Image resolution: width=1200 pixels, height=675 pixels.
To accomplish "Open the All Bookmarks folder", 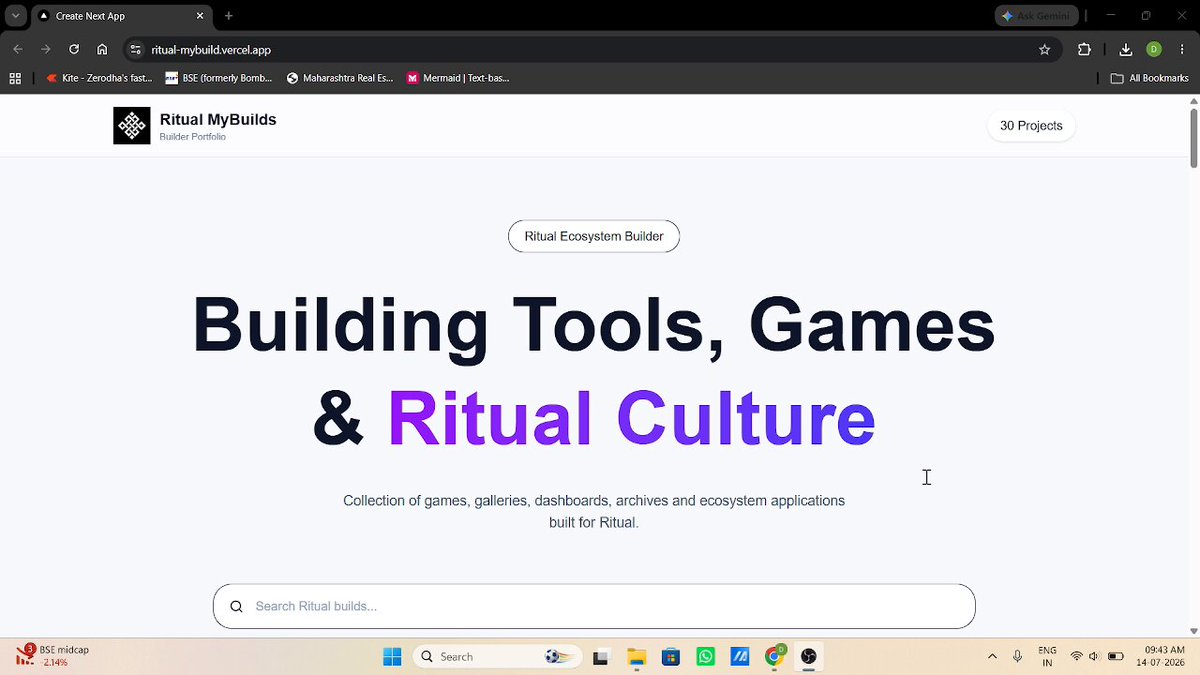I will [x=1150, y=78].
